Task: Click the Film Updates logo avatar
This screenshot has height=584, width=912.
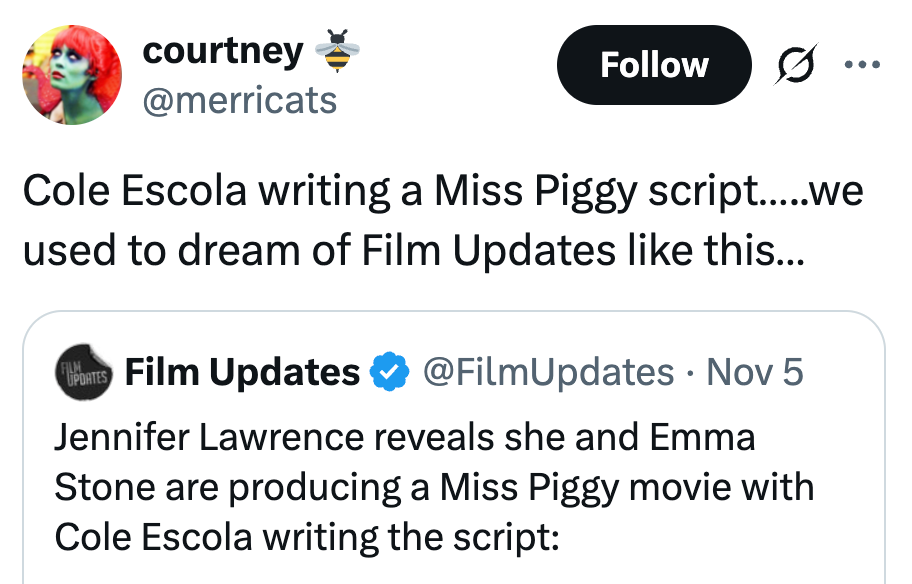Action: (x=80, y=372)
